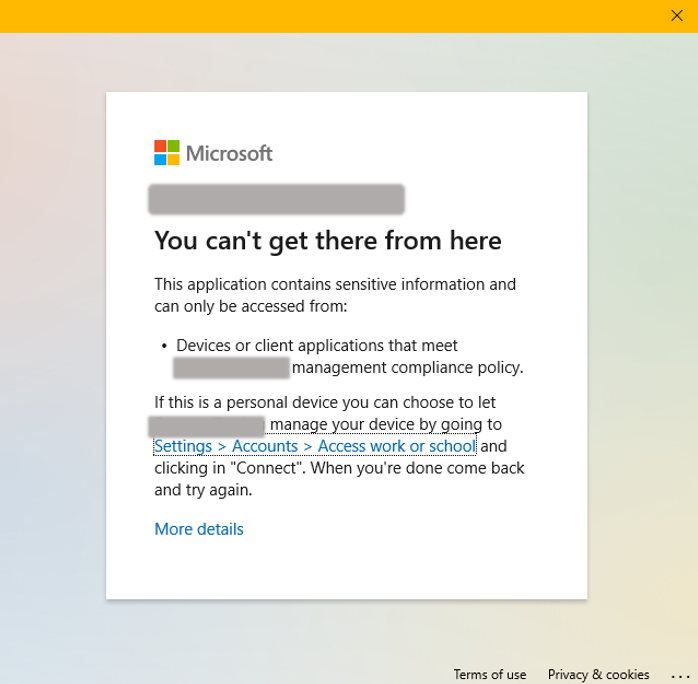Click the "Devices or client applications that meet" bullet
698x684 pixels.
coord(317,345)
